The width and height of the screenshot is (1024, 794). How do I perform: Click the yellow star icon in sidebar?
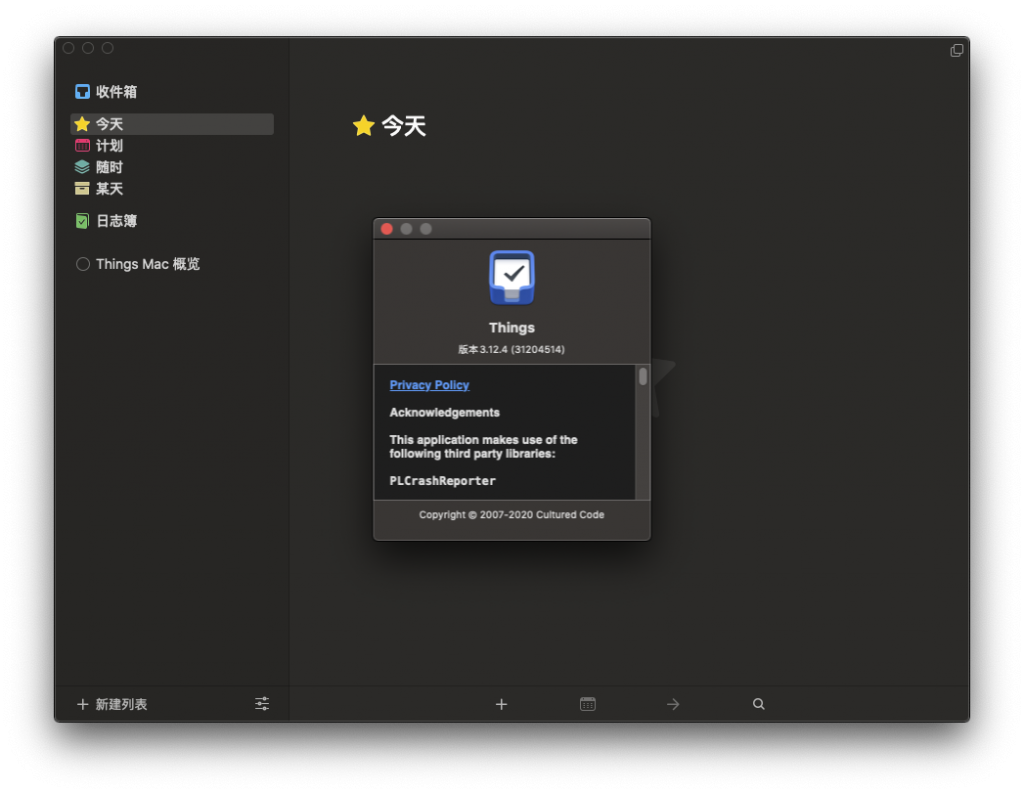pos(82,124)
